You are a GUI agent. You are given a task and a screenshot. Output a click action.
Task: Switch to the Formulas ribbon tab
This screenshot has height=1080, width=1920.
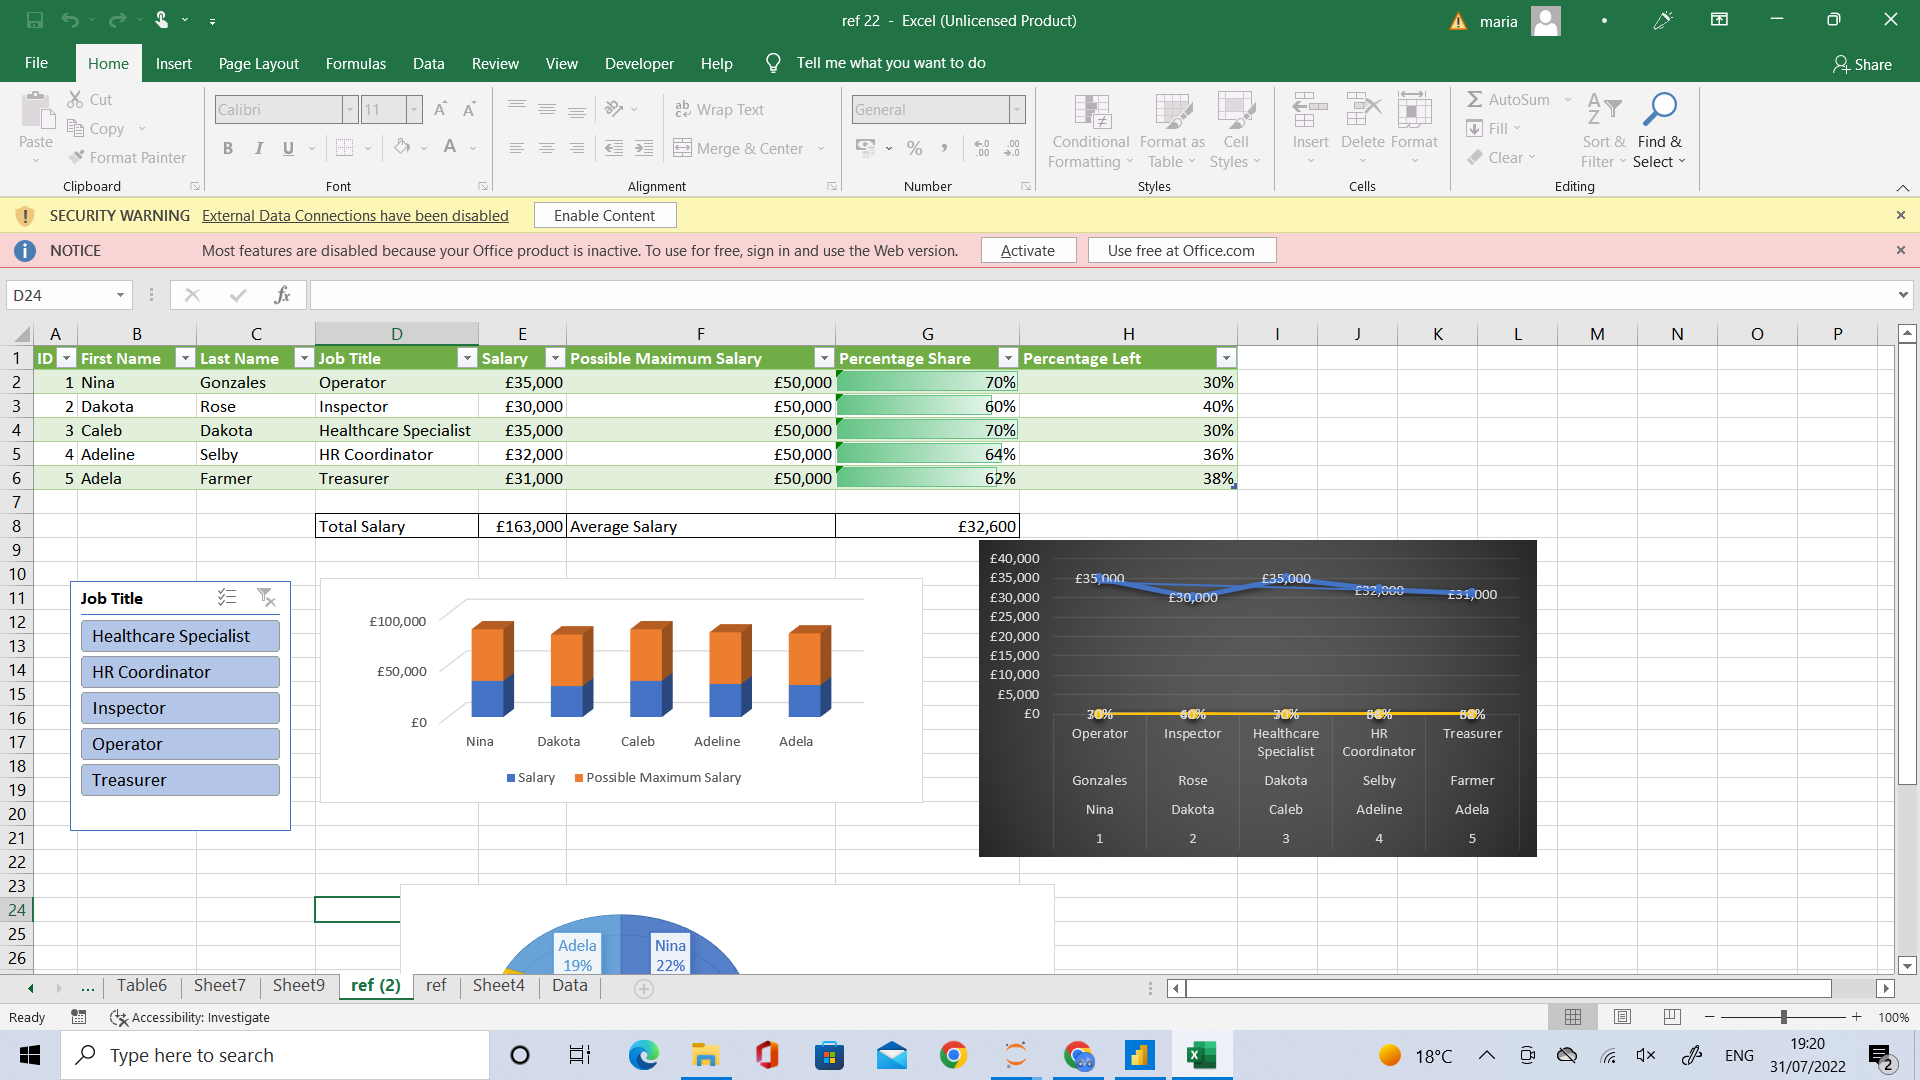coord(355,63)
